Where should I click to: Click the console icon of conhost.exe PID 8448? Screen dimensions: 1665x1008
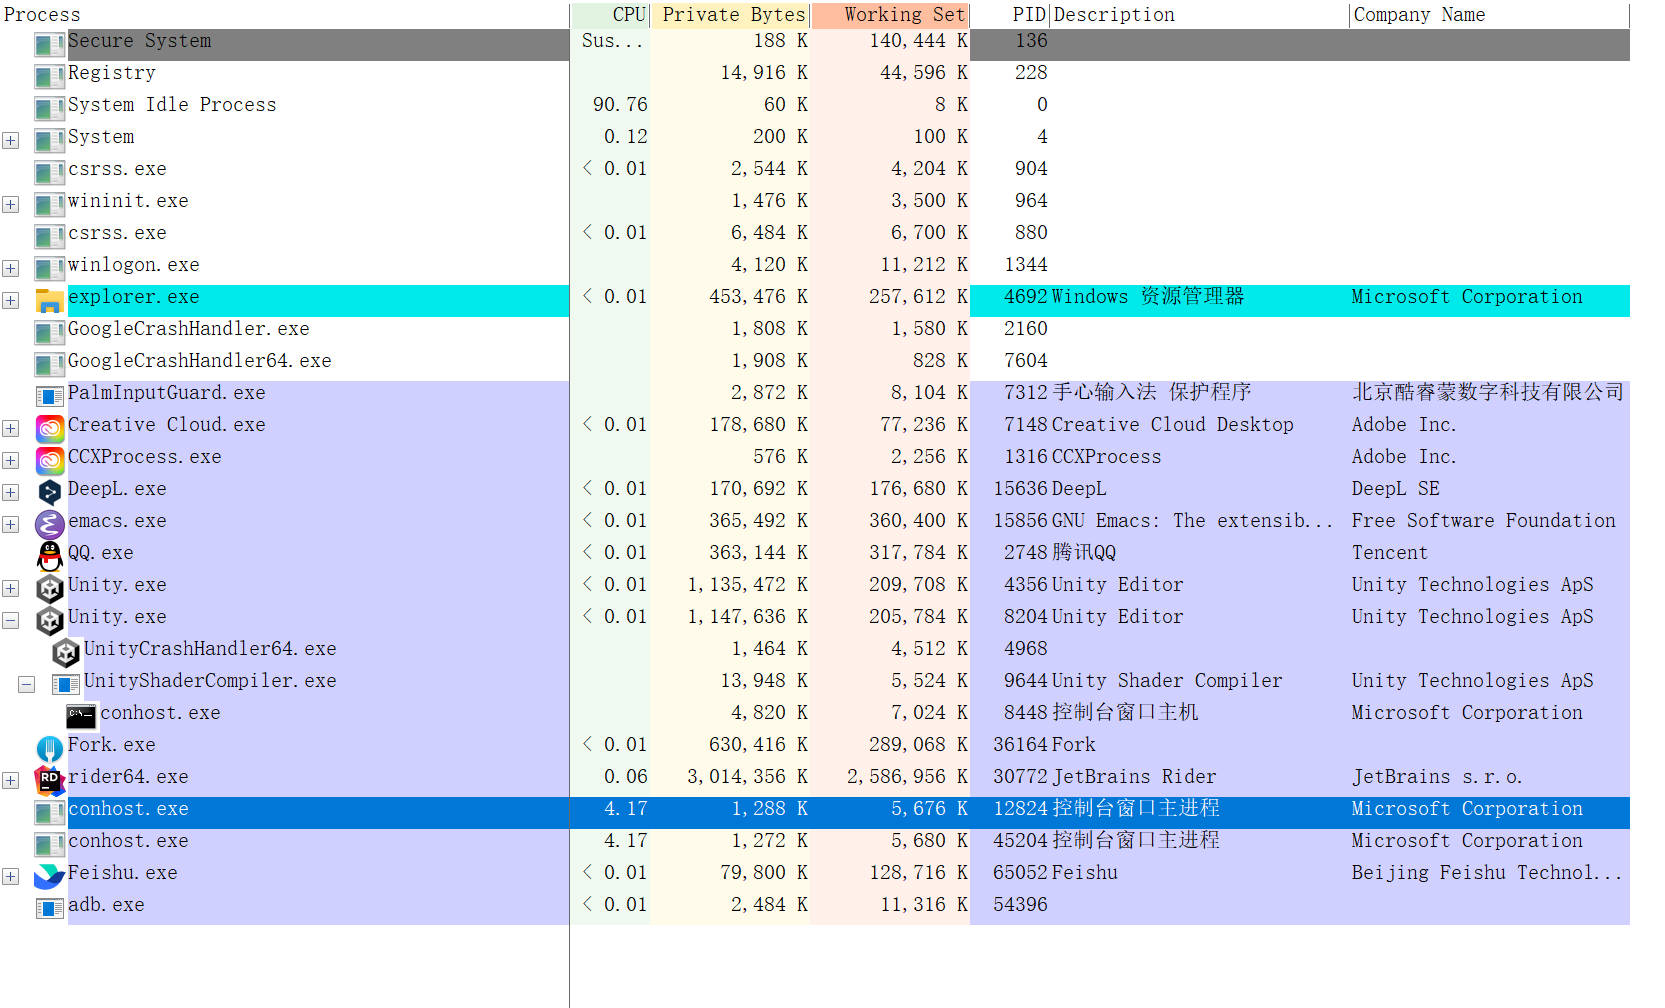click(81, 715)
